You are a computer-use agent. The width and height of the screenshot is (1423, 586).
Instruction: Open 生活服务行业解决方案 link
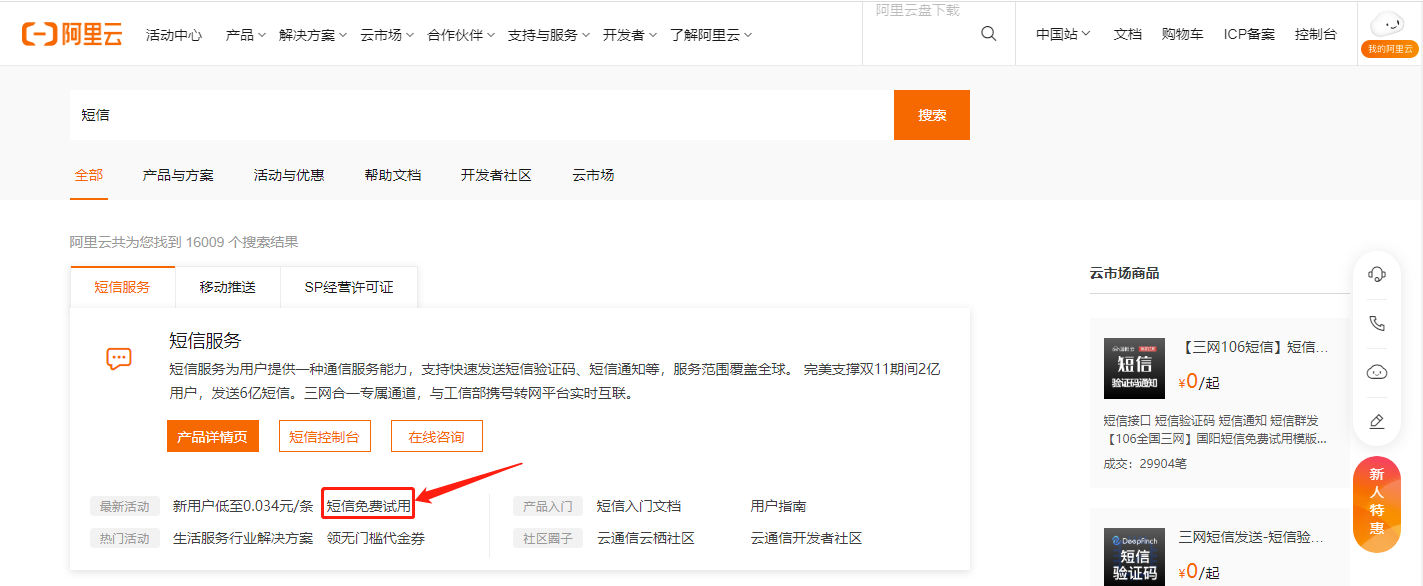tap(243, 538)
